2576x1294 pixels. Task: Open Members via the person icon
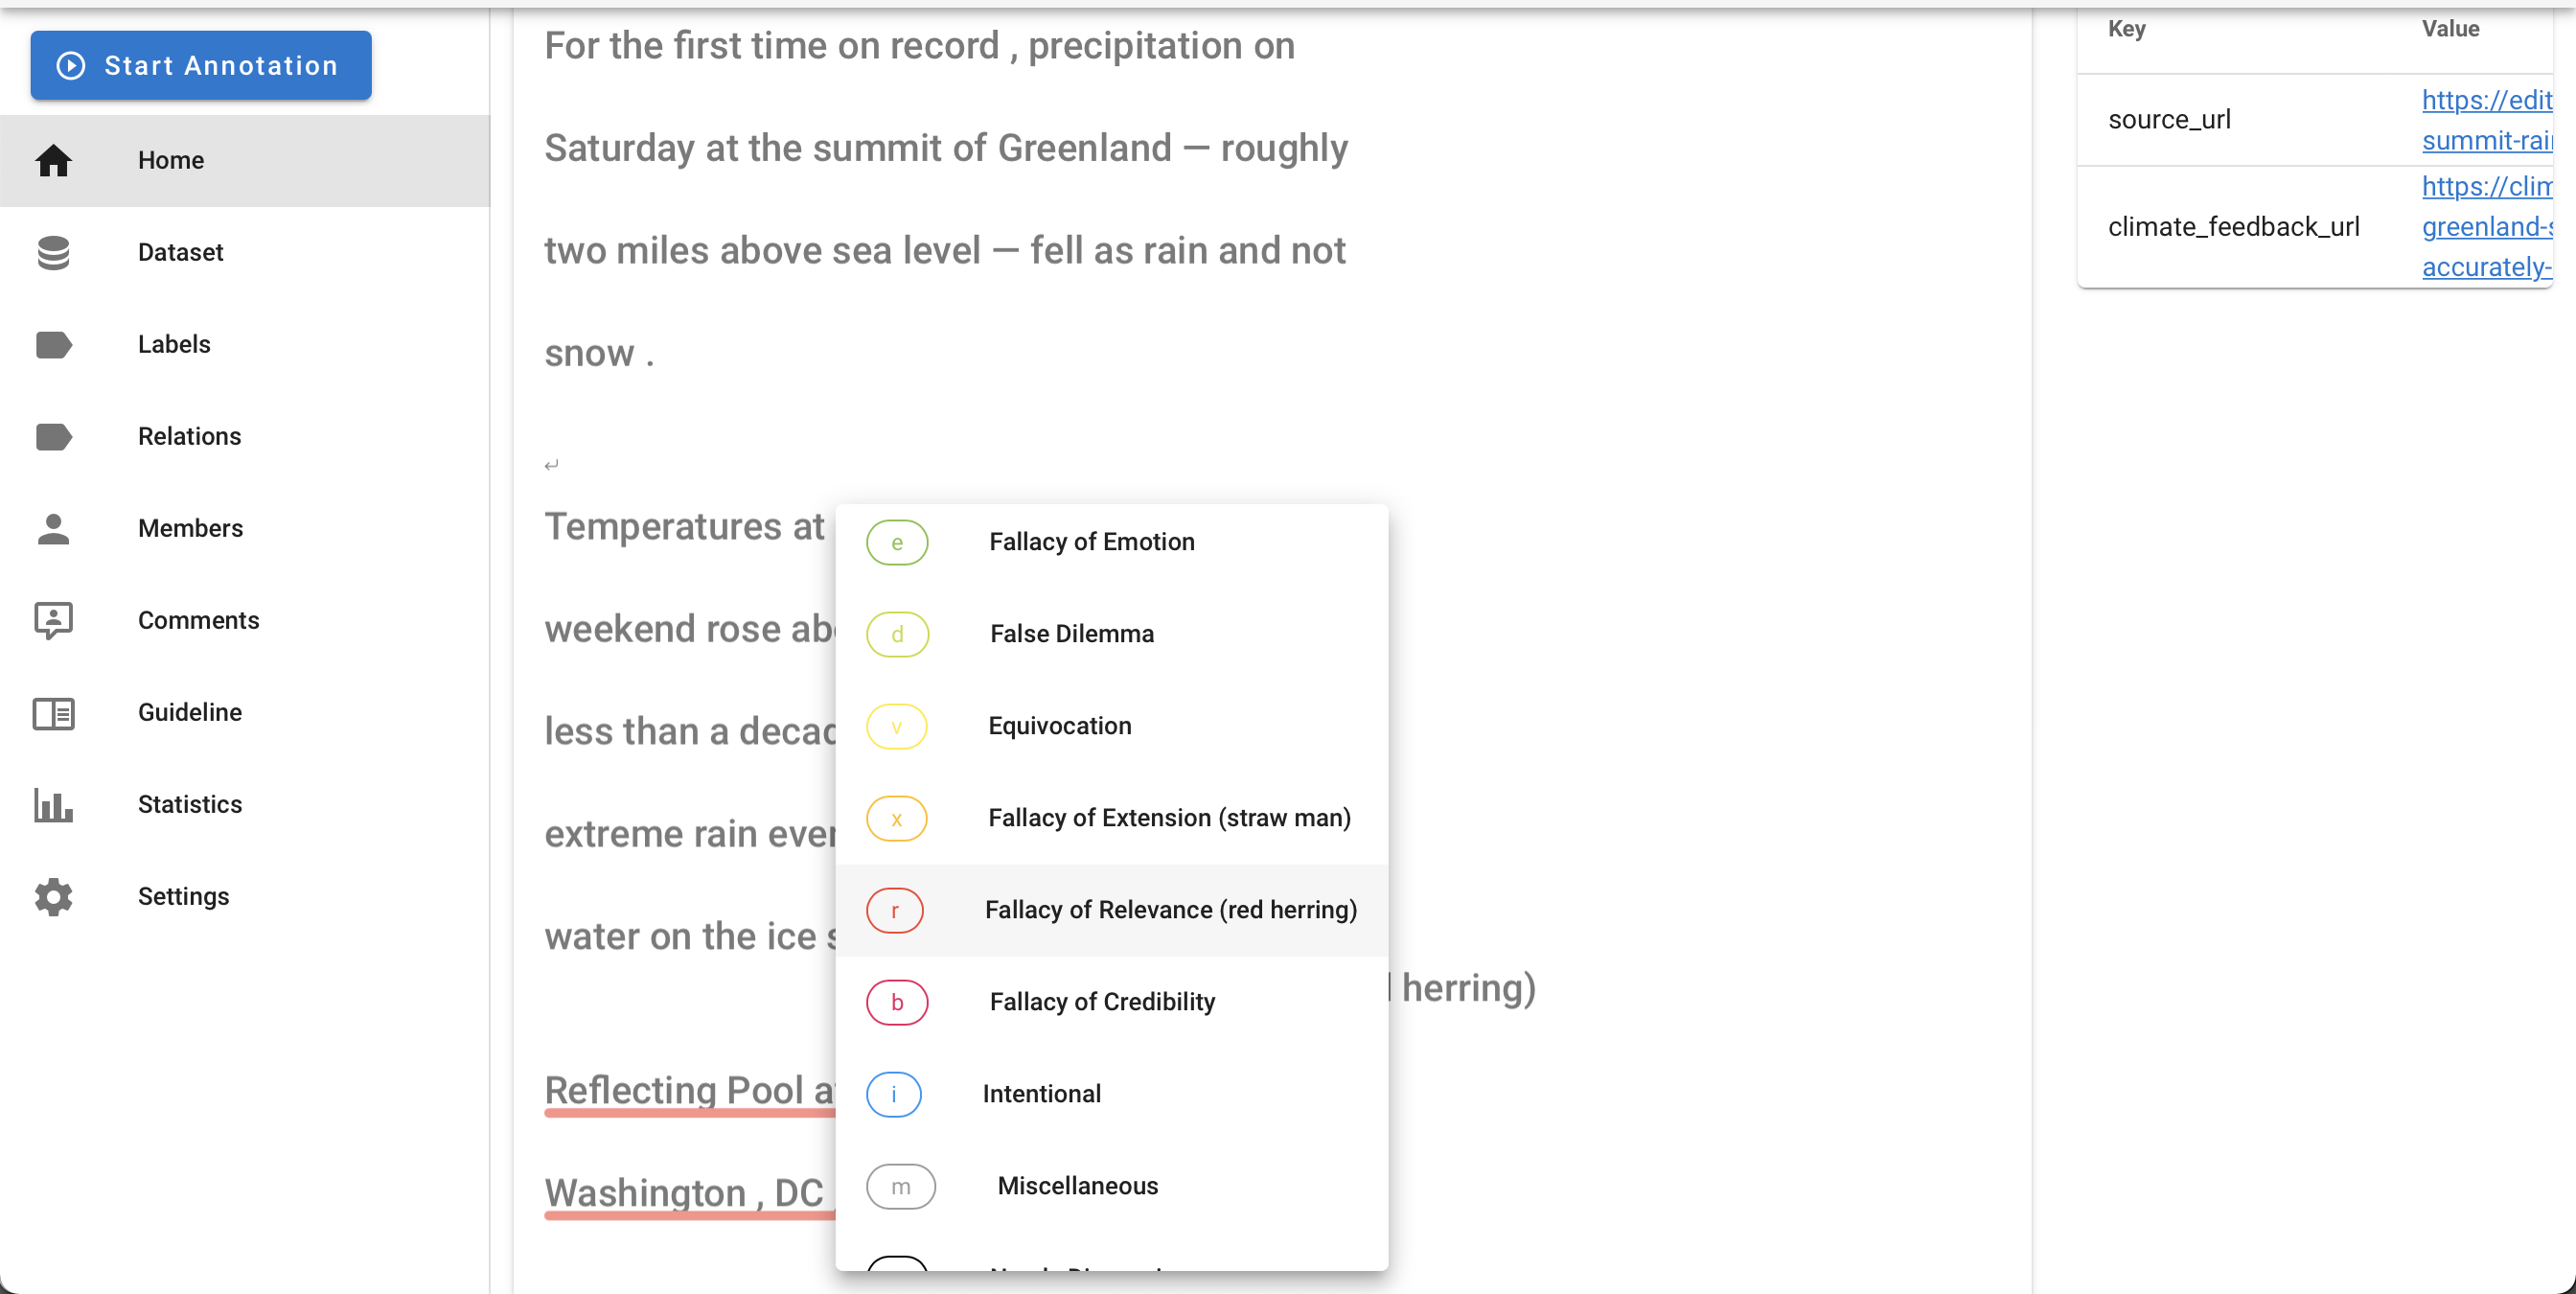53,528
